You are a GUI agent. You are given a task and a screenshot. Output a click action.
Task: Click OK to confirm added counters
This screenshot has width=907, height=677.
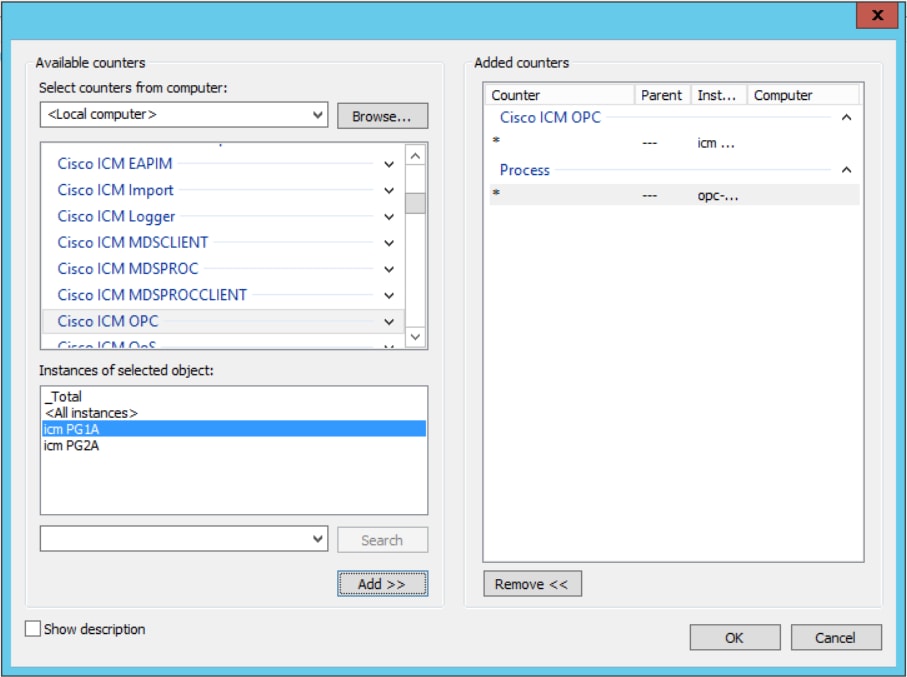(735, 638)
